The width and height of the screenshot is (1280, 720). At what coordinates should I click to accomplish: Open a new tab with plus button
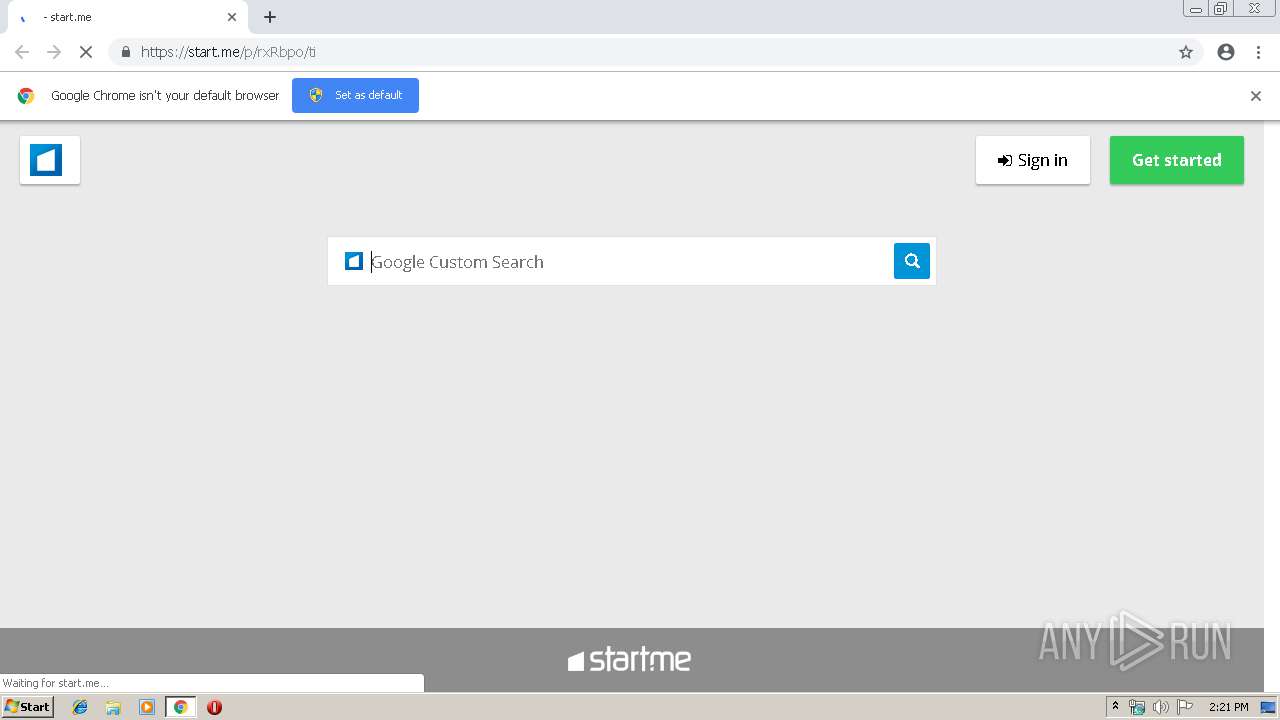[x=270, y=17]
